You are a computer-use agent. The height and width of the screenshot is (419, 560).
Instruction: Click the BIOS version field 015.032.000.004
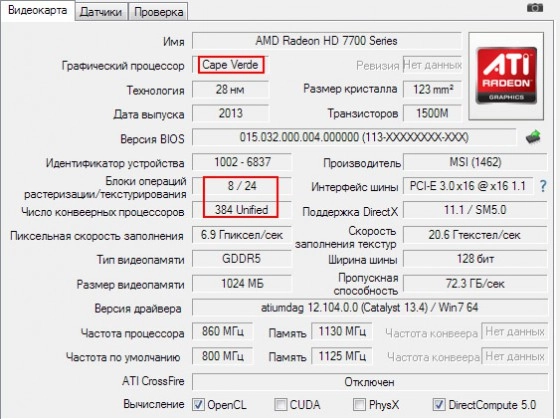354,138
